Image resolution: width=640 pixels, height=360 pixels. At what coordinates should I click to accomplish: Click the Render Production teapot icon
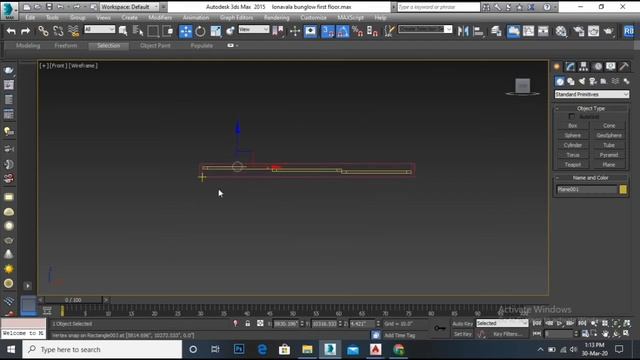(609, 31)
